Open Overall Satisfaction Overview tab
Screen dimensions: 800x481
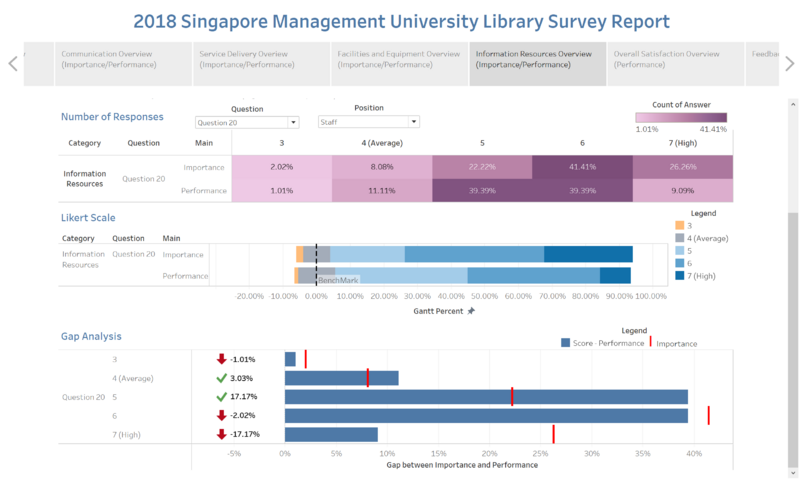point(676,64)
